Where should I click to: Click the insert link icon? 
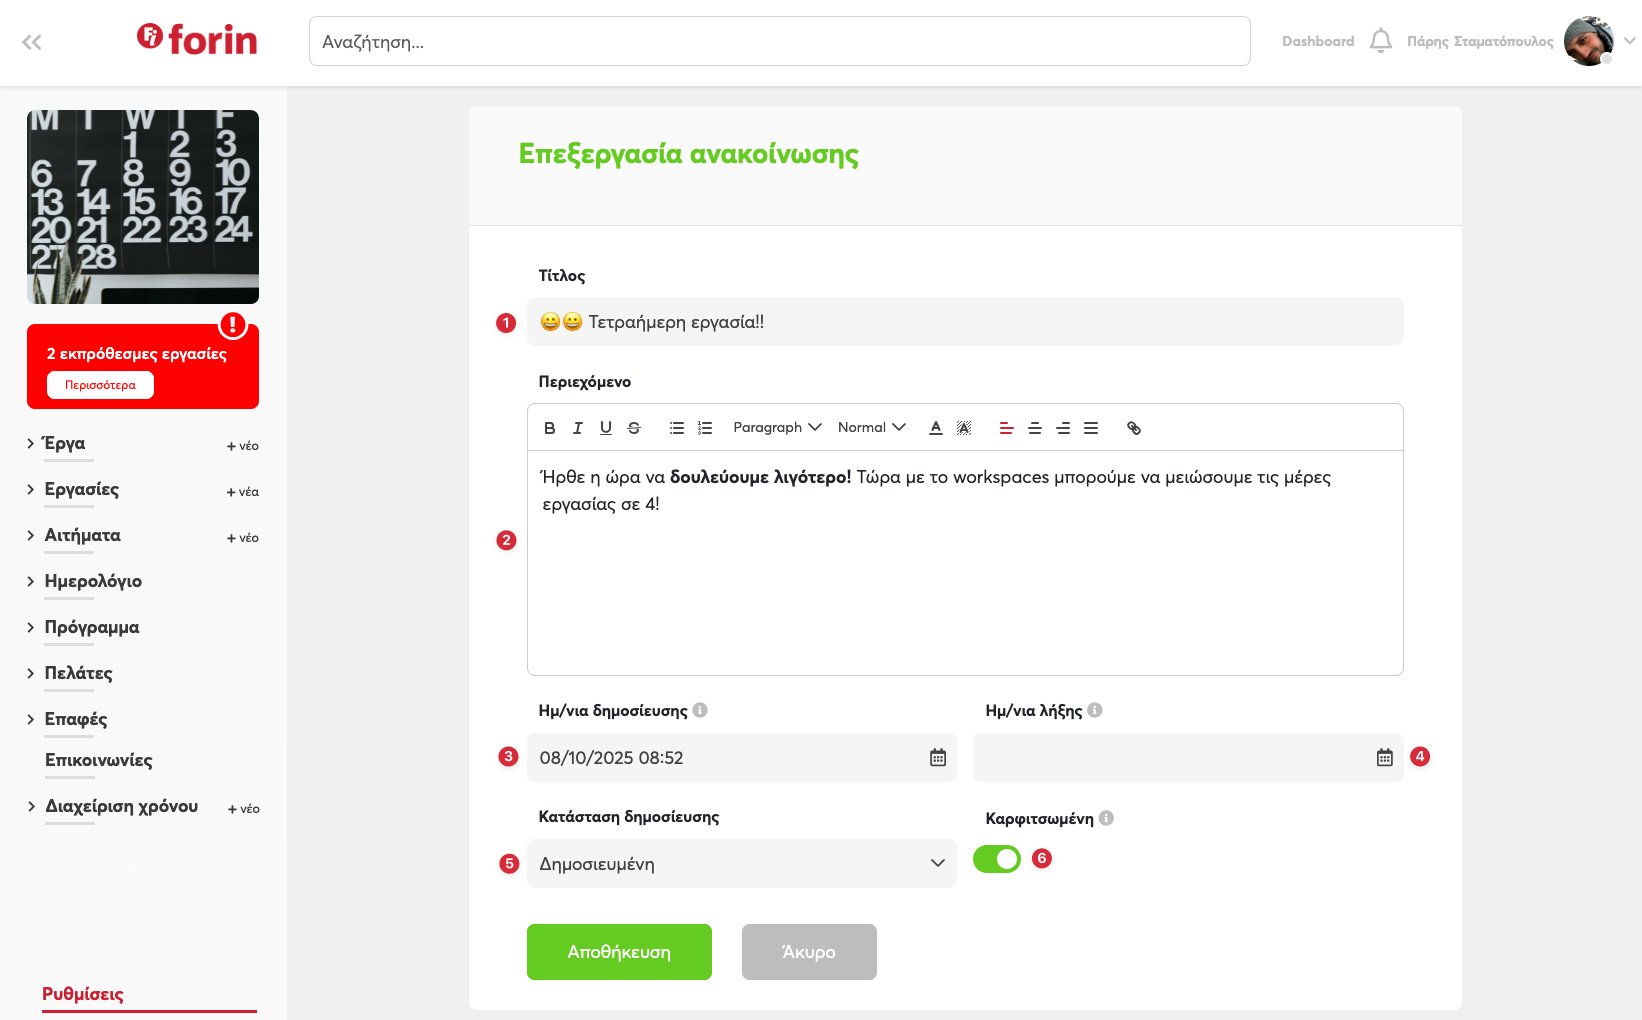tap(1134, 428)
